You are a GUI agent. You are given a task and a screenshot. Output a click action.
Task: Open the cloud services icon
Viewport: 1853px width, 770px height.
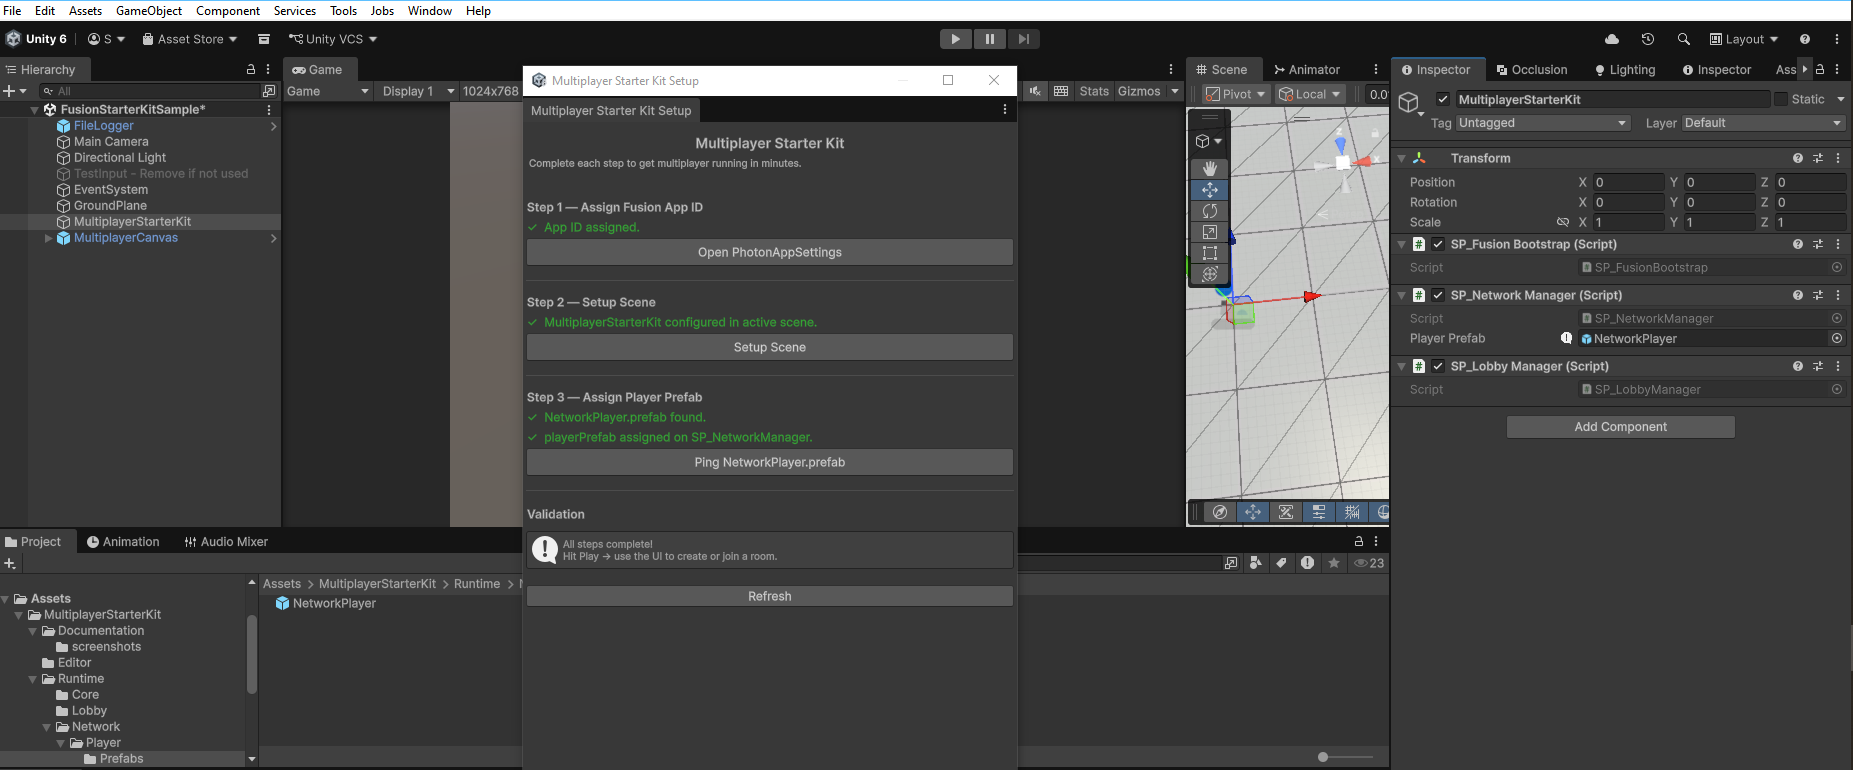(1612, 39)
